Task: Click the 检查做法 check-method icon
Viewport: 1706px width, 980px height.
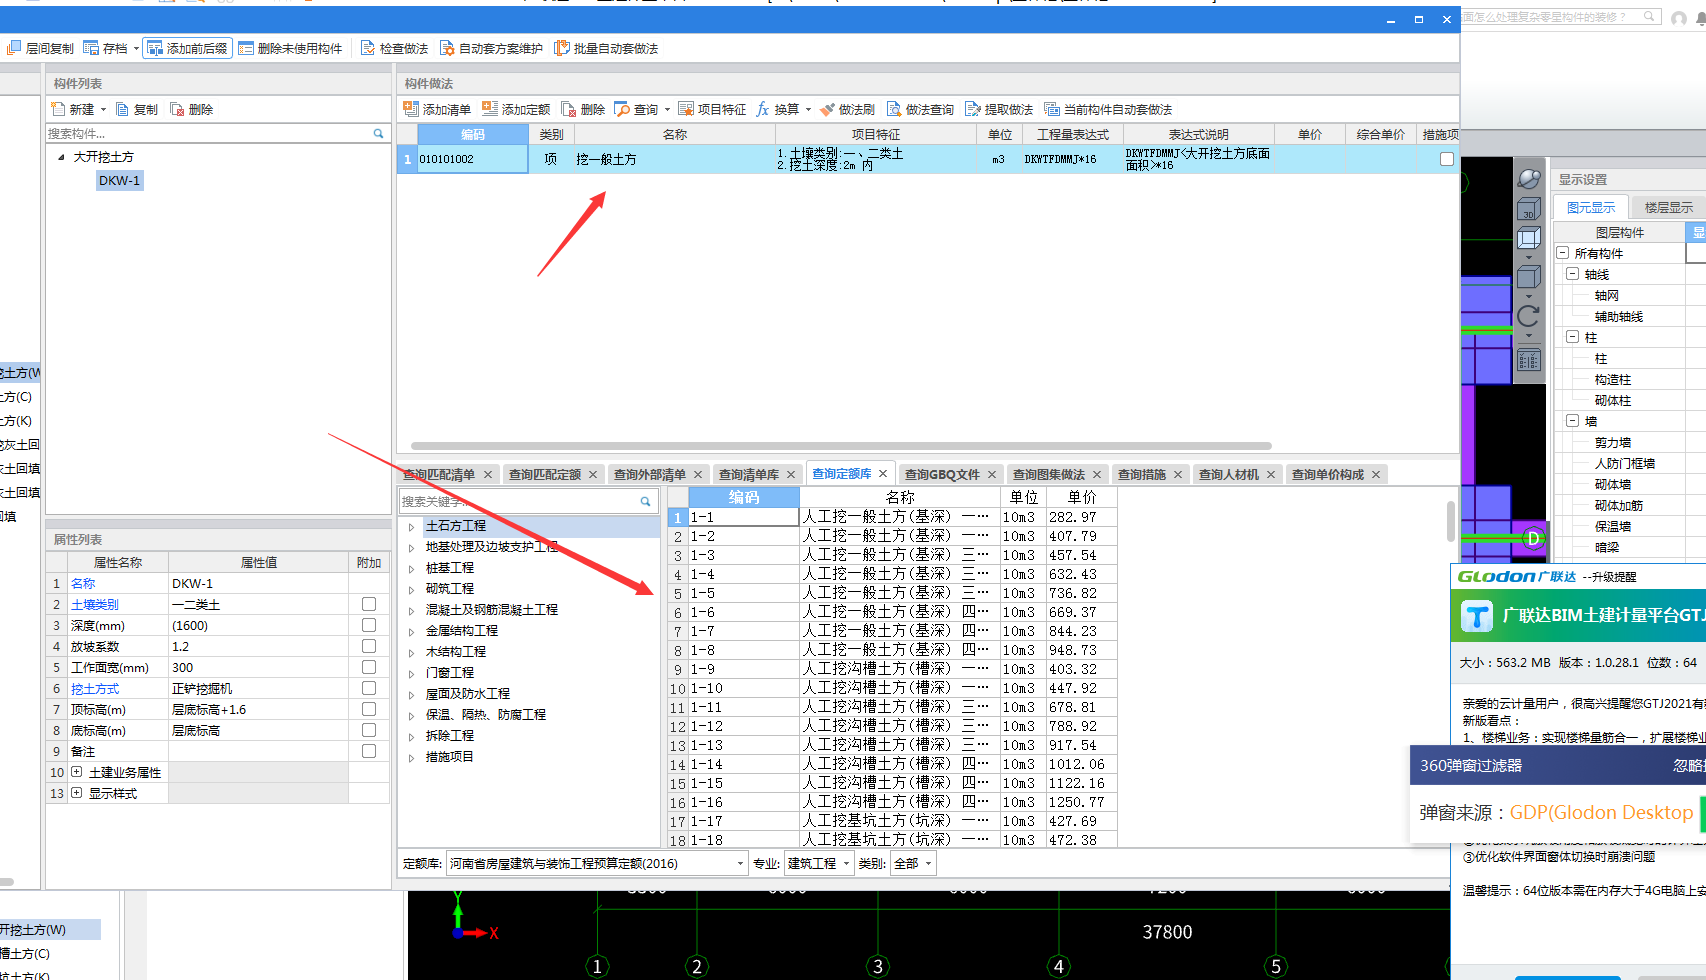Action: [x=367, y=48]
